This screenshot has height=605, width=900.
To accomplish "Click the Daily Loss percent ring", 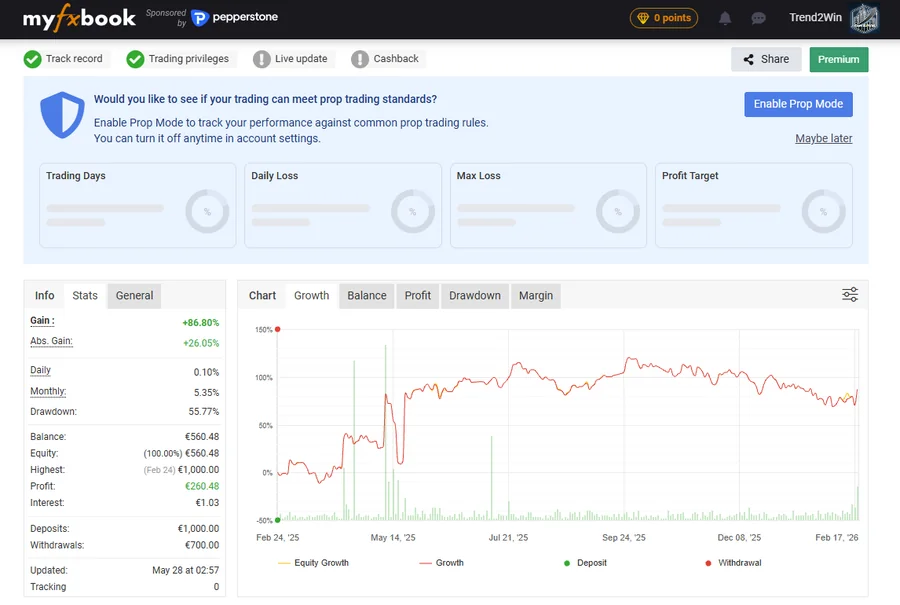I will coord(413,211).
